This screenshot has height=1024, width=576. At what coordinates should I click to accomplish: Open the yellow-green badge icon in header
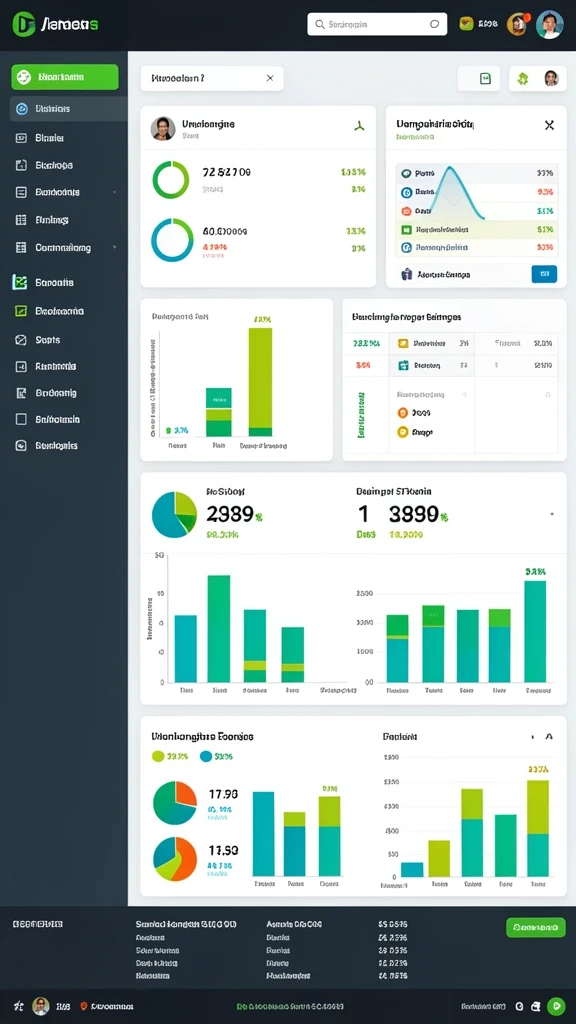(466, 24)
